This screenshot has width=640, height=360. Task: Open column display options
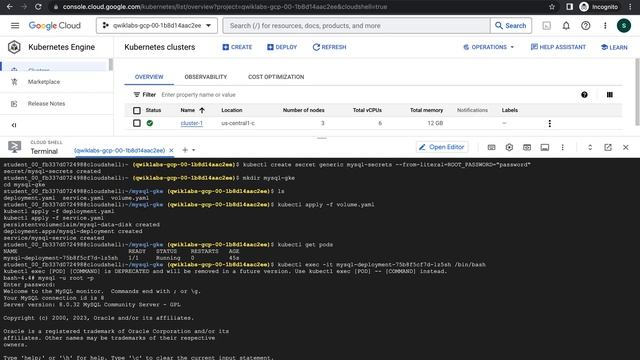[x=609, y=95]
